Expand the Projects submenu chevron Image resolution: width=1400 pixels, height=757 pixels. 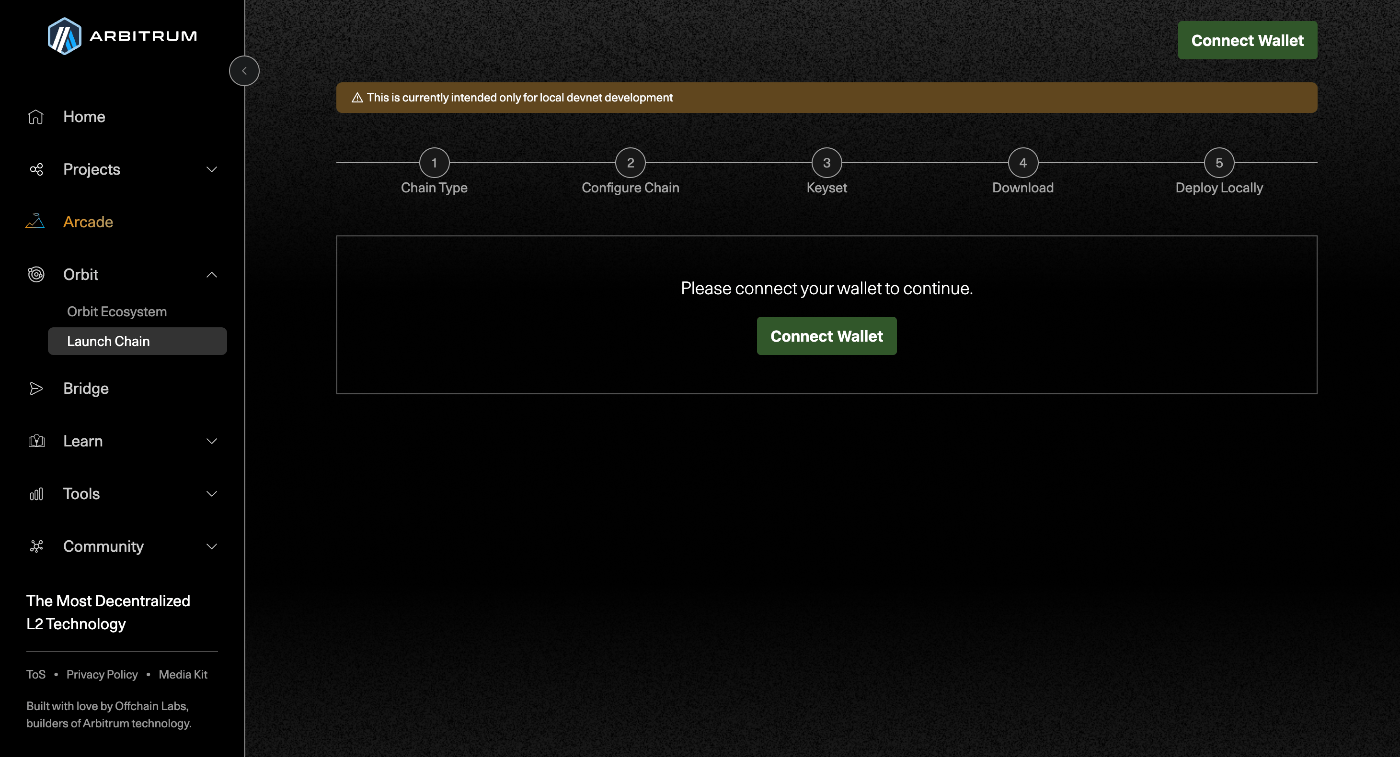pyautogui.click(x=212, y=170)
